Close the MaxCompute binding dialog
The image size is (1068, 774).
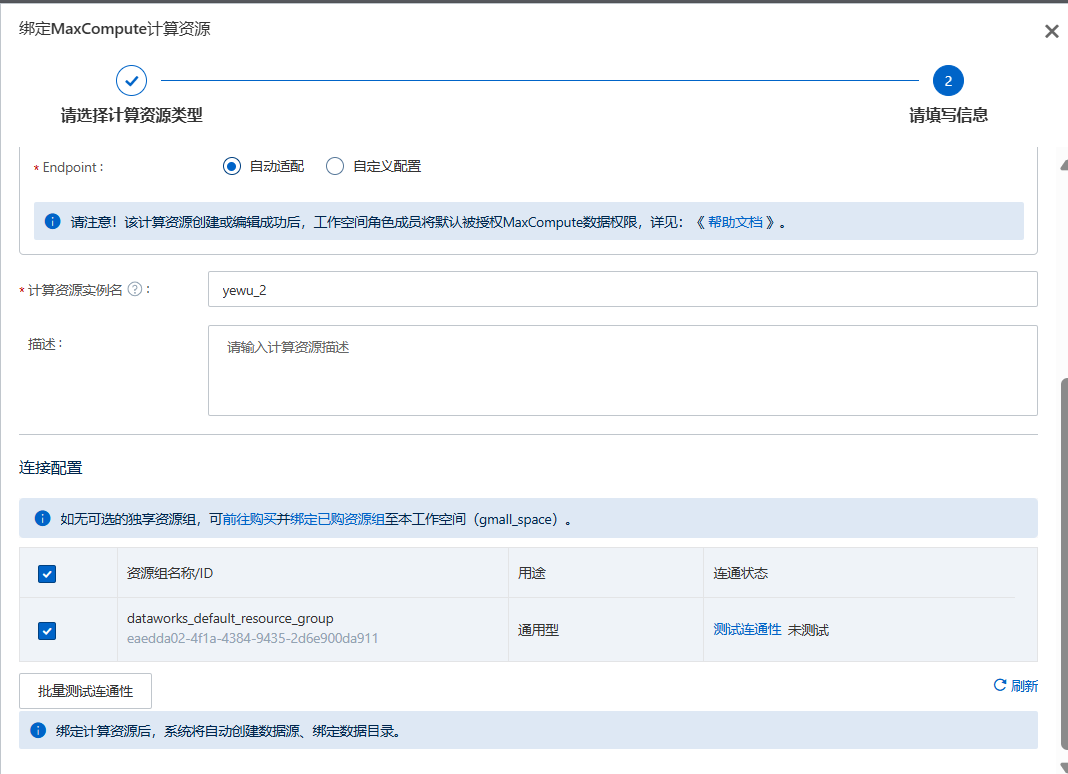pos(1052,31)
